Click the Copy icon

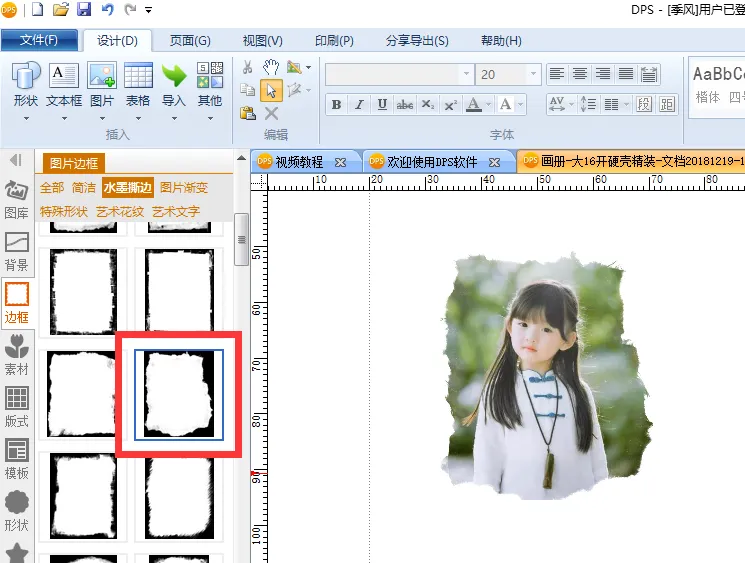247,89
